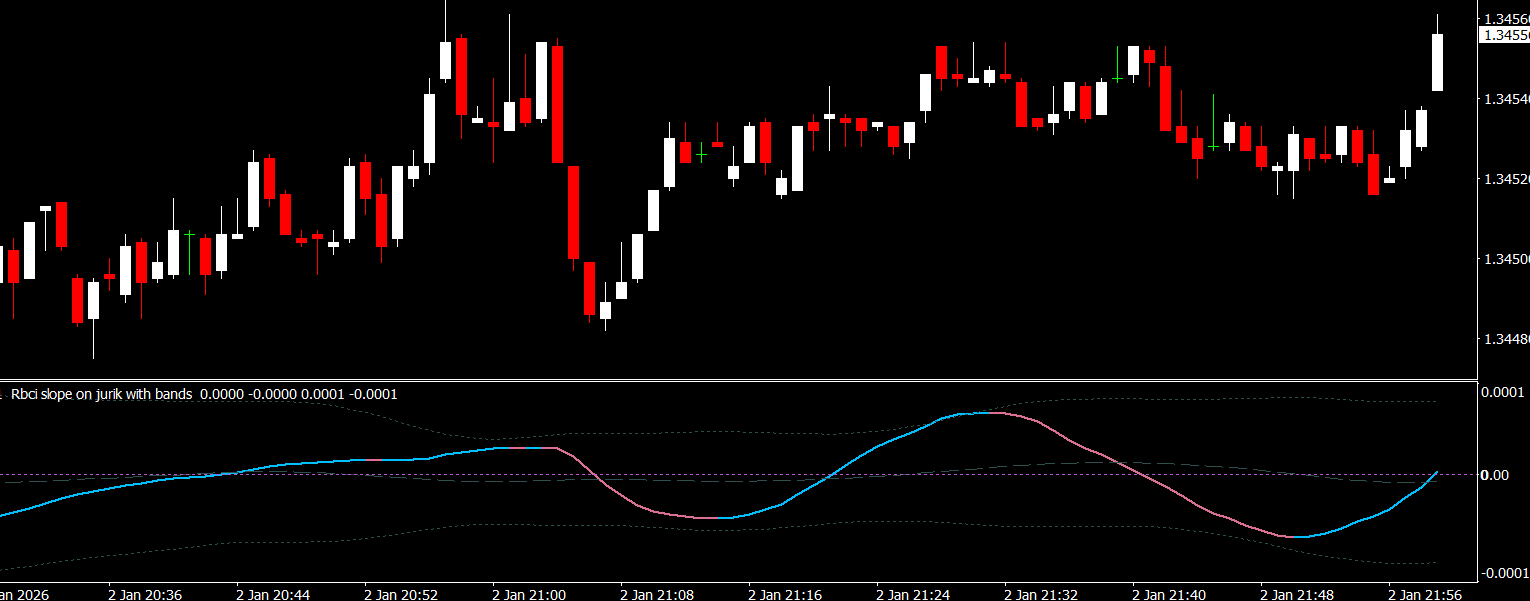This screenshot has height=601, width=1530.
Task: Click the 1.3452 price axis label
Action: (1506, 179)
